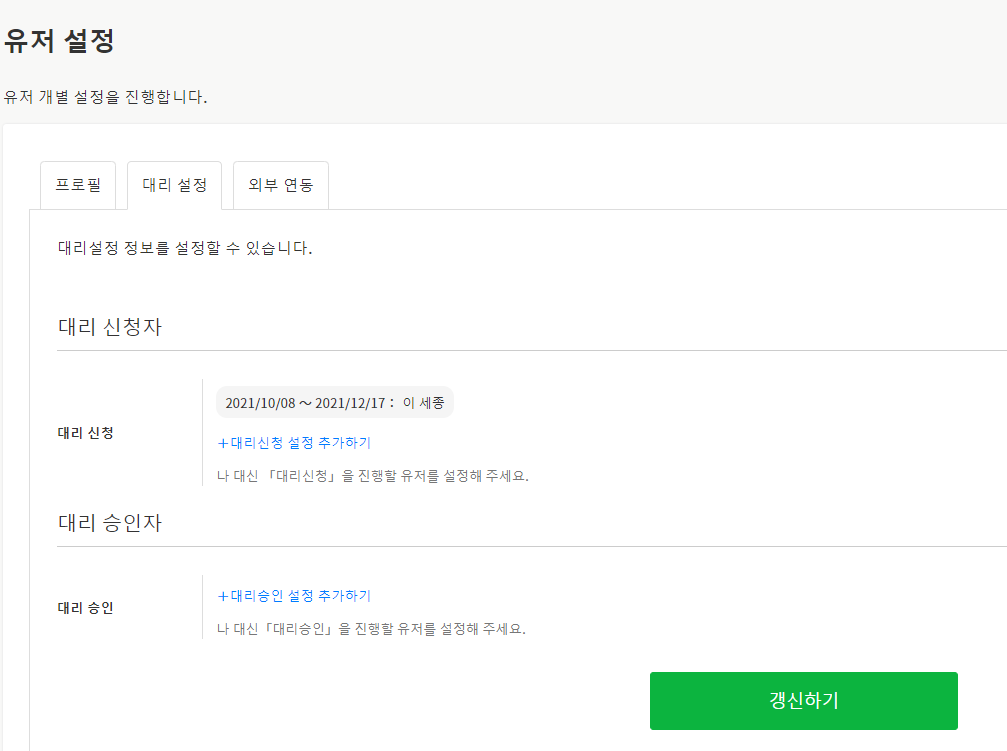Select the 대리 설정 tab

pos(175,185)
